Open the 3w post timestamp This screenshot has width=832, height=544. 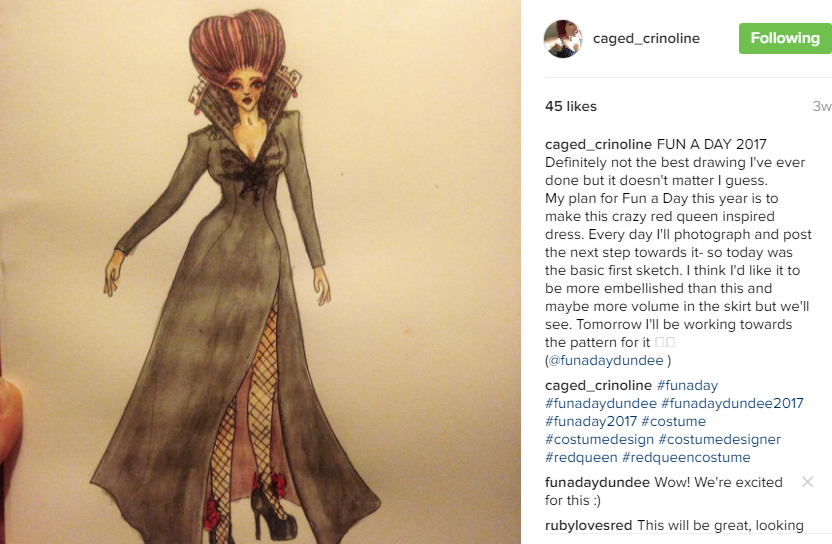[822, 106]
